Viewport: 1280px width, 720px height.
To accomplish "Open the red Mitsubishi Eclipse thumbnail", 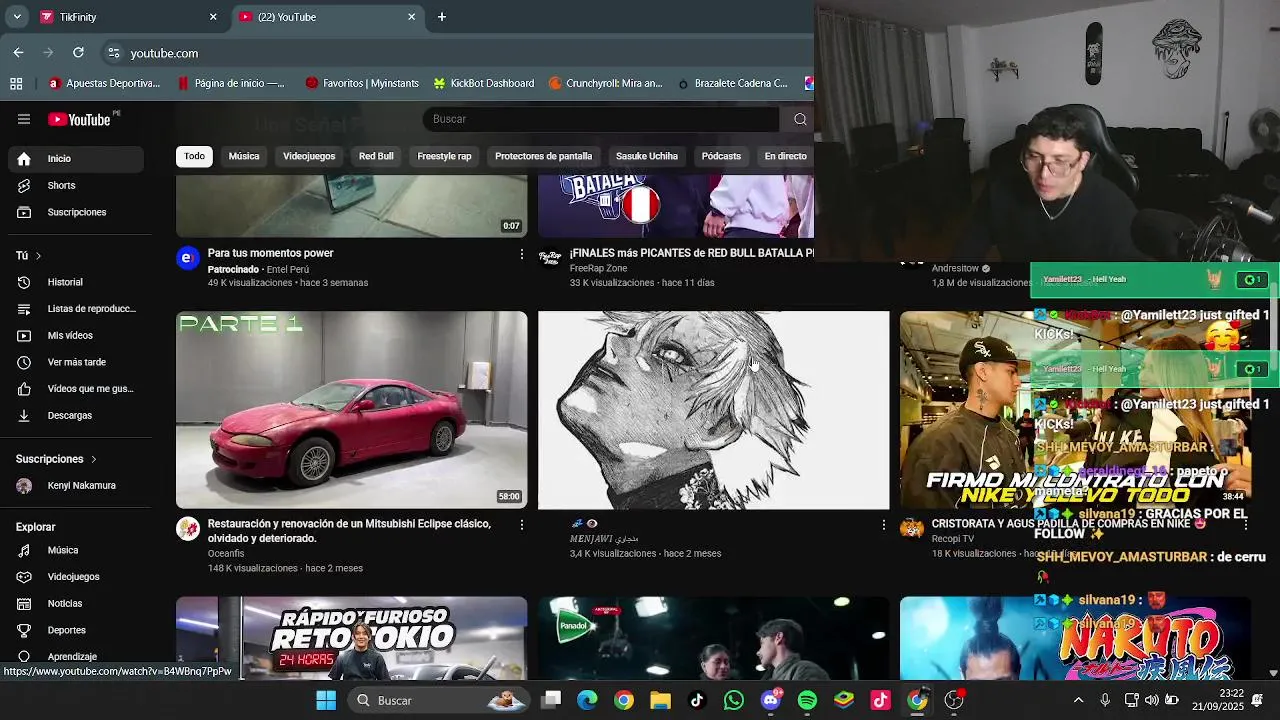I will click(x=351, y=410).
